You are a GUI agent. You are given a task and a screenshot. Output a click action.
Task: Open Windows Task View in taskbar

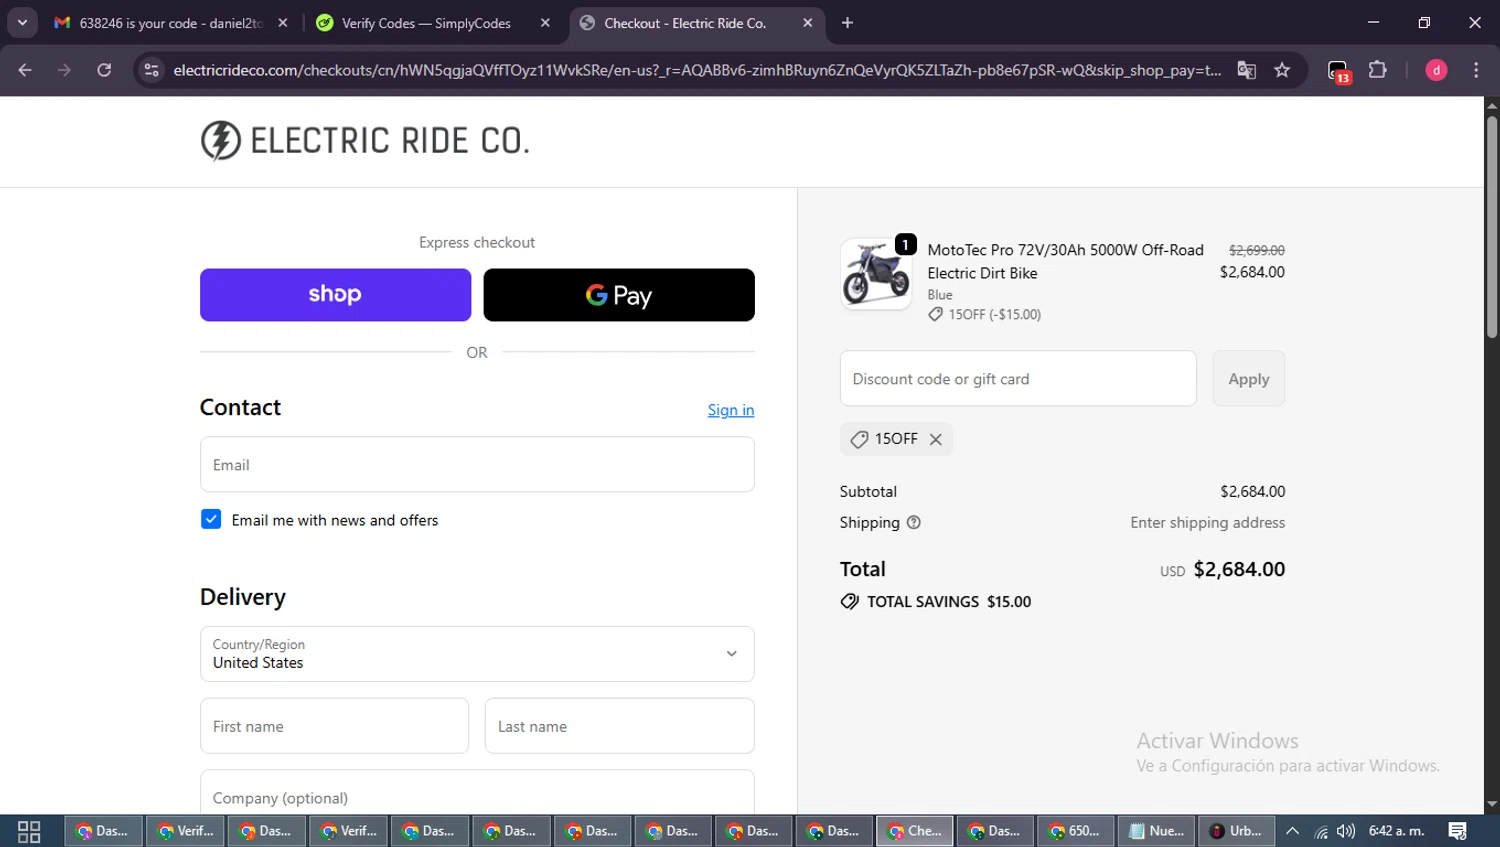pyautogui.click(x=29, y=831)
